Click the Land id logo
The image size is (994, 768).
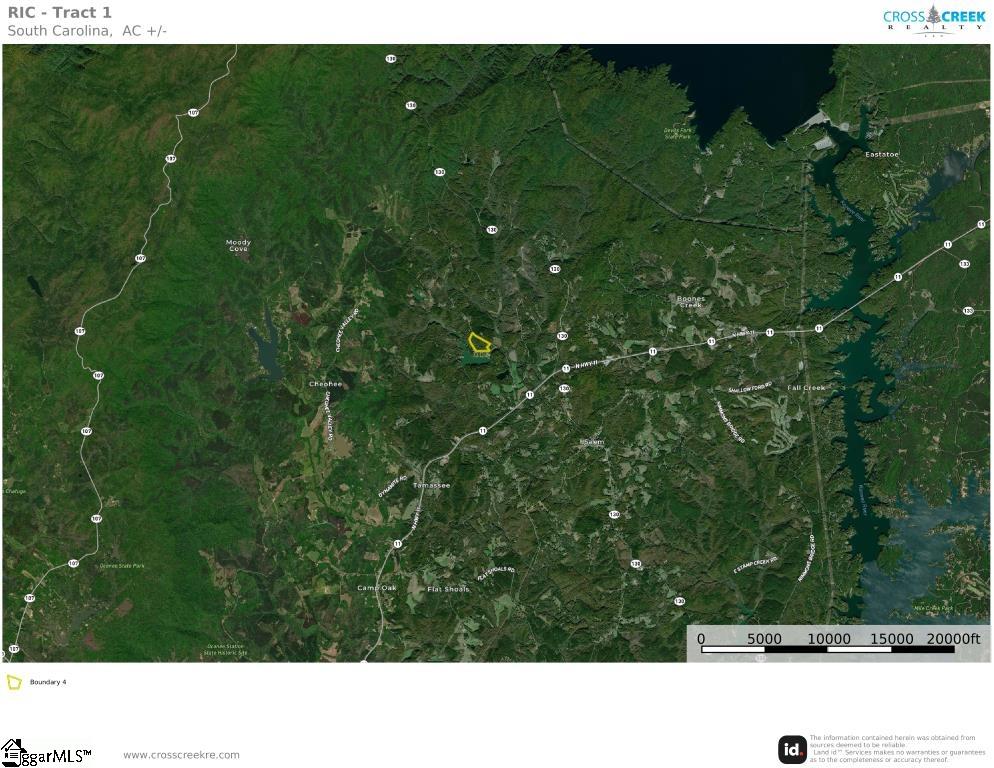click(792, 749)
